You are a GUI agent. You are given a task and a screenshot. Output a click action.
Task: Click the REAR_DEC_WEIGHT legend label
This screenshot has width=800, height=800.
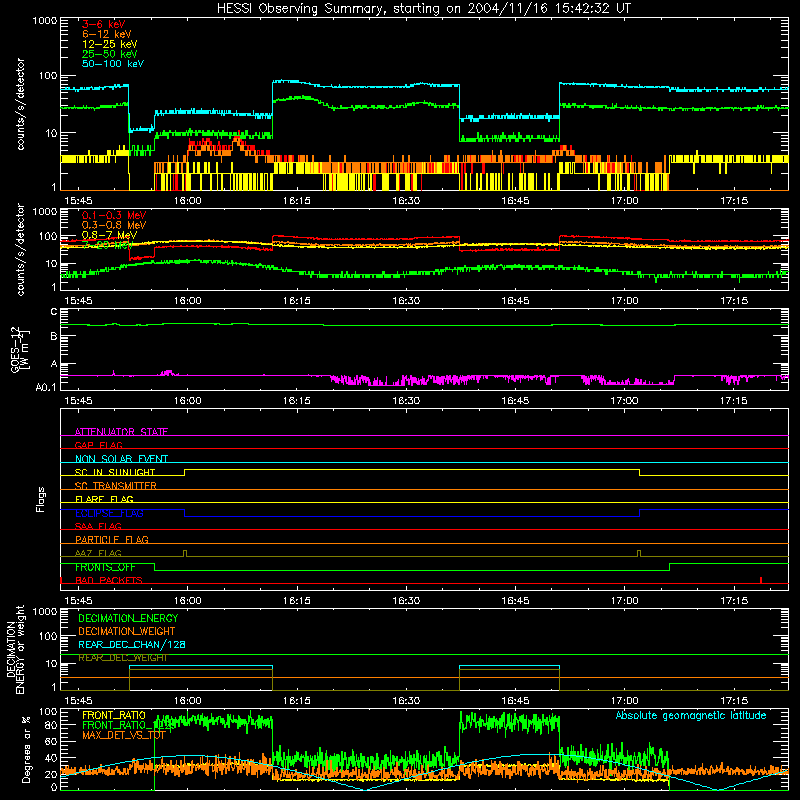click(122, 658)
